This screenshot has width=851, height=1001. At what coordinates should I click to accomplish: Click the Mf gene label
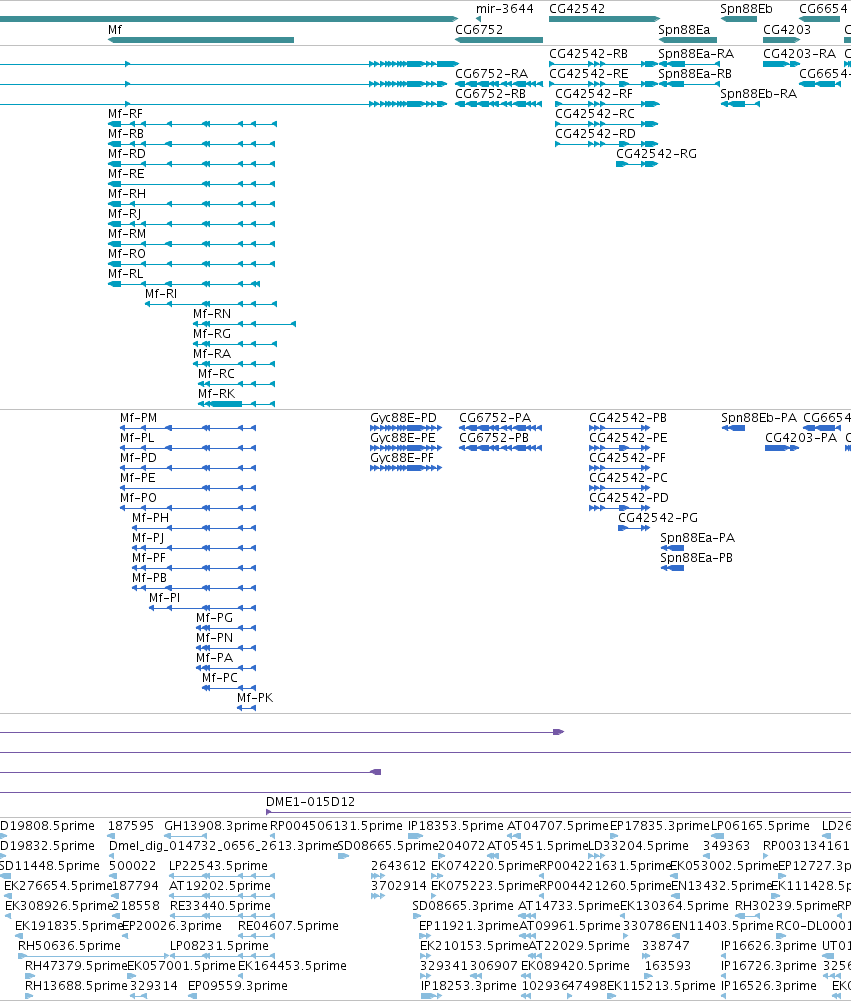[x=115, y=29]
